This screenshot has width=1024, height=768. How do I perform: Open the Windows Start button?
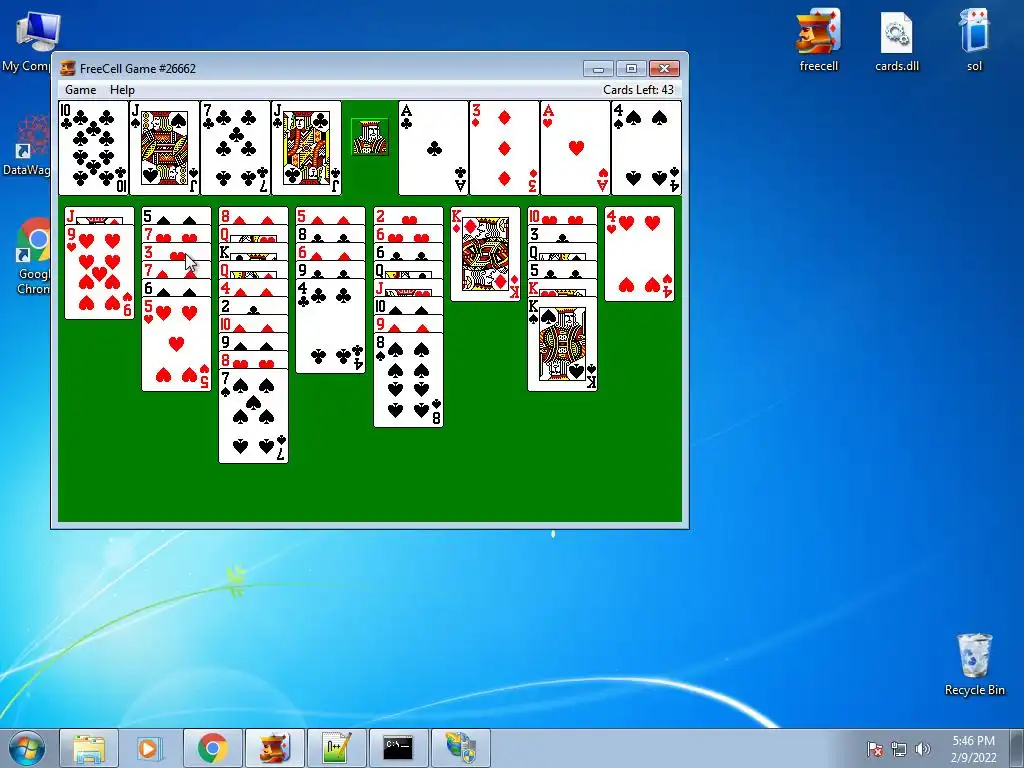[x=27, y=748]
